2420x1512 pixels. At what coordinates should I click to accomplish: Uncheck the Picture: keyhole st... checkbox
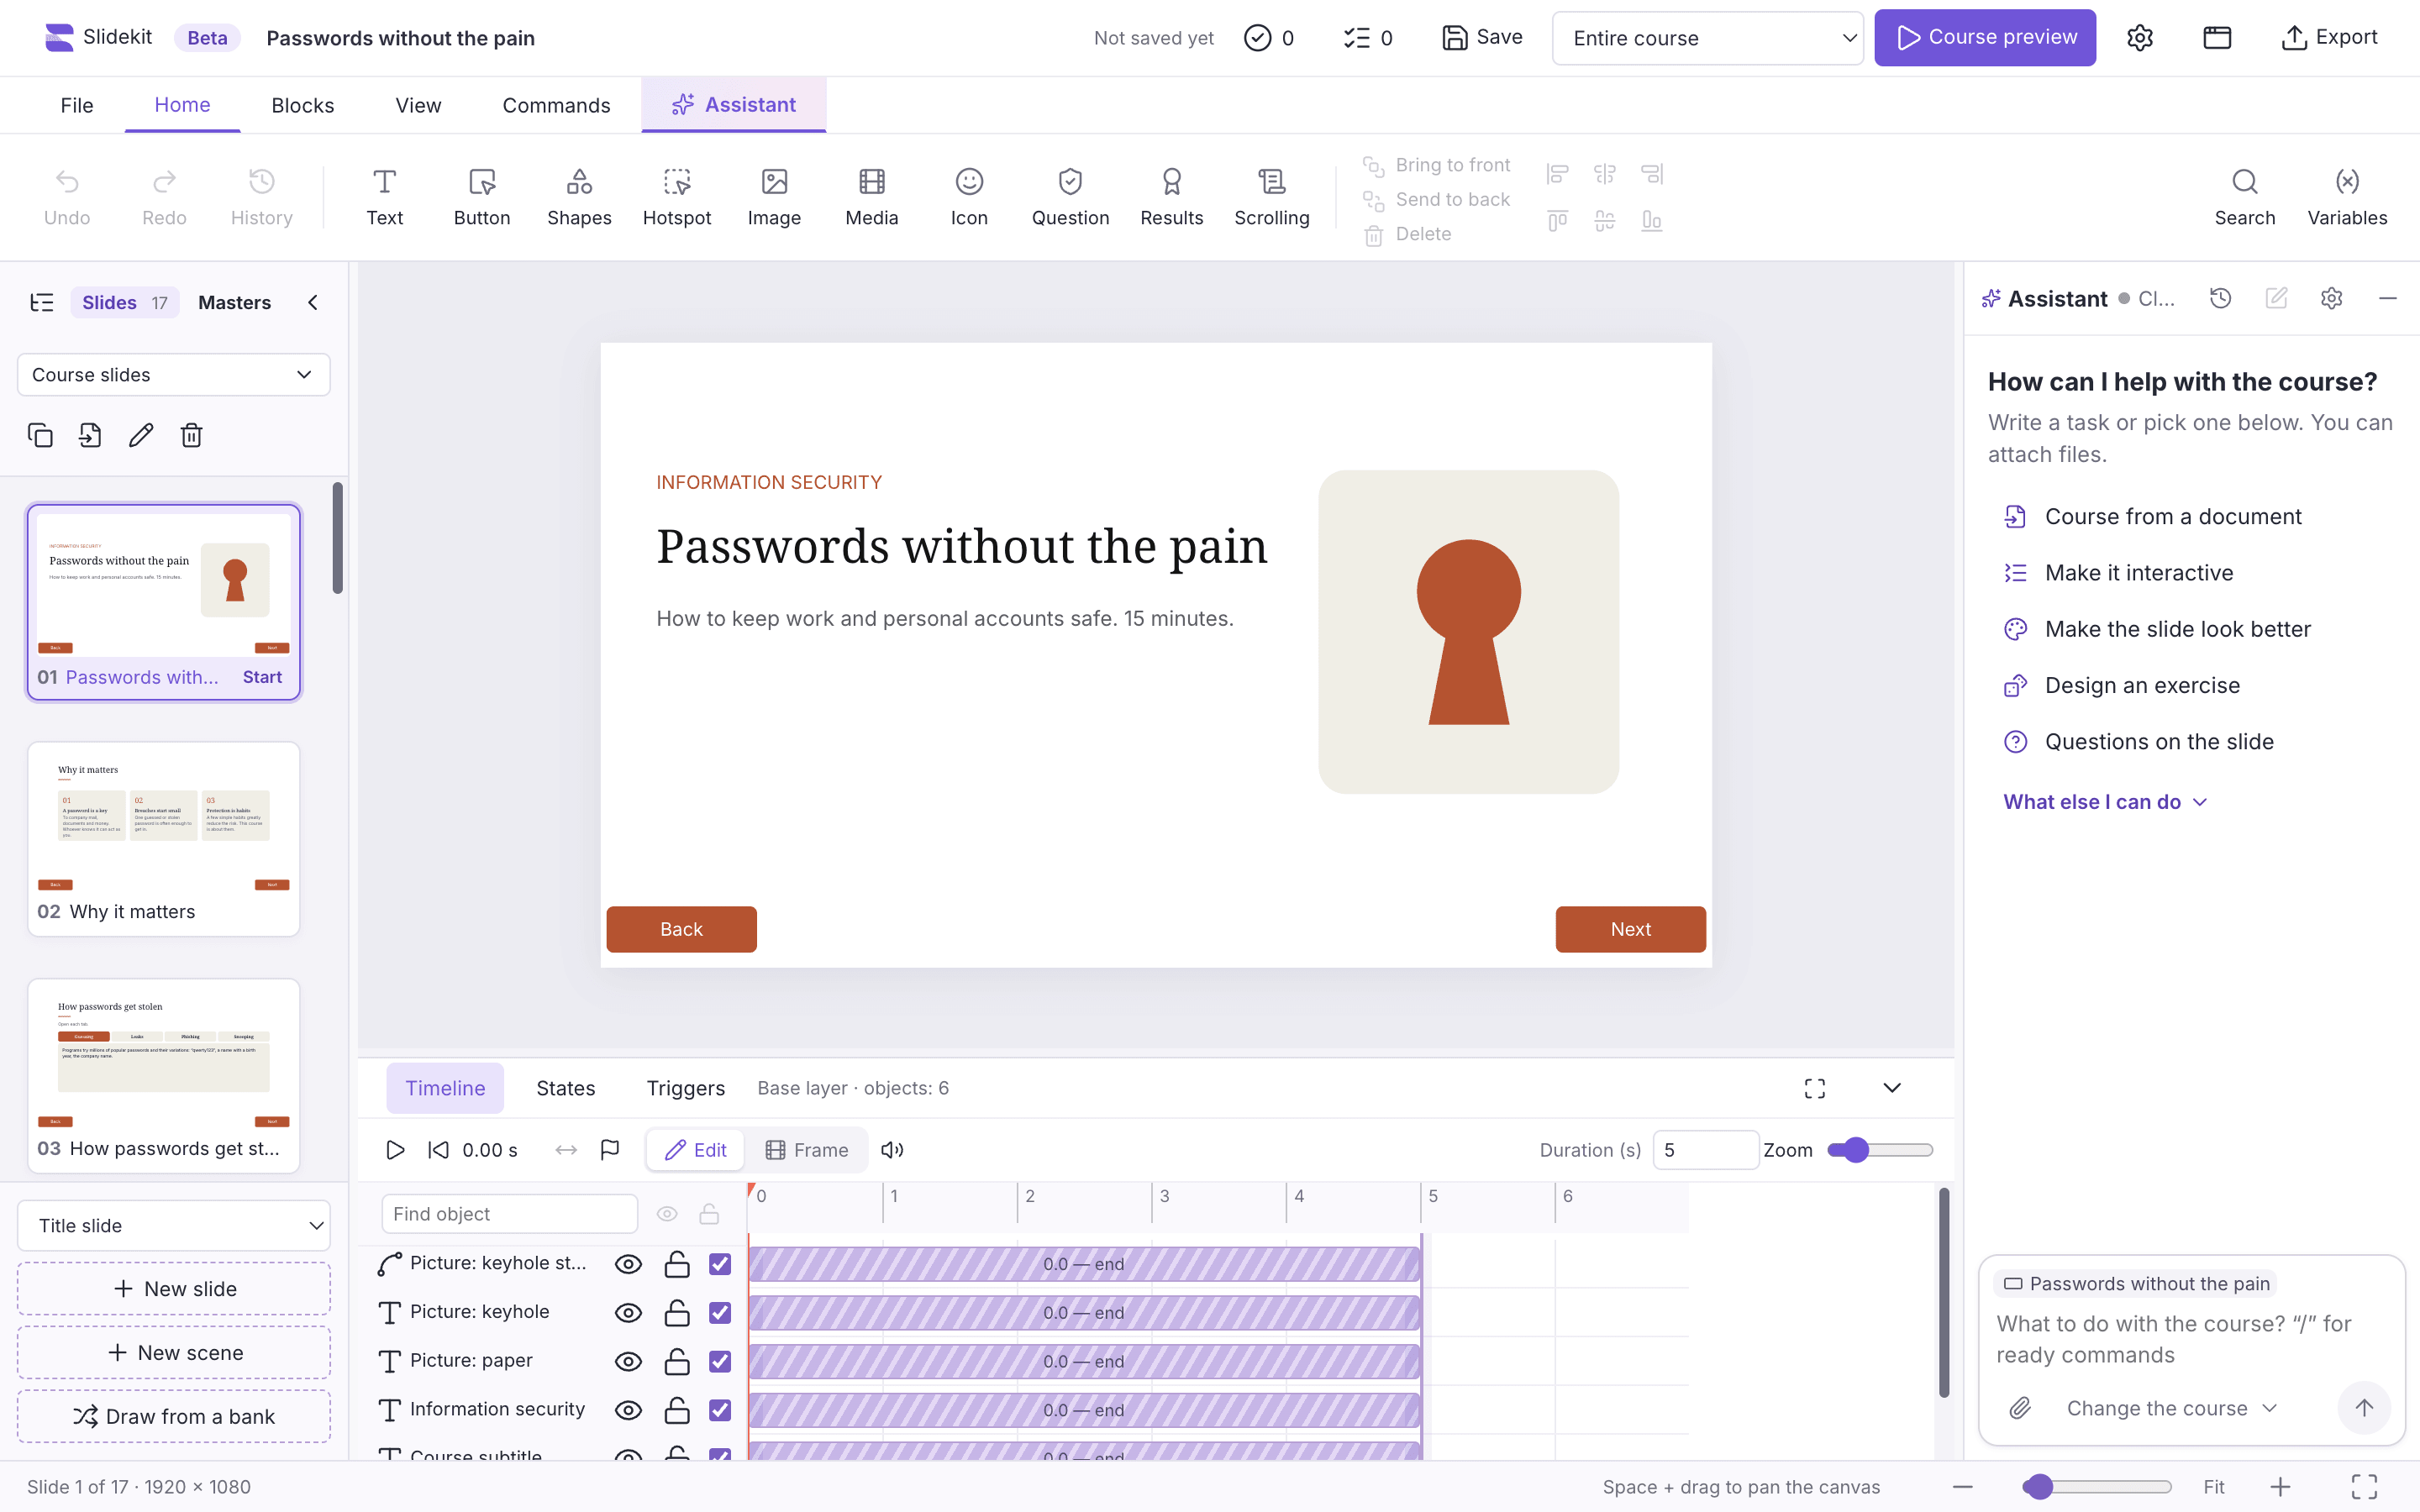[720, 1264]
